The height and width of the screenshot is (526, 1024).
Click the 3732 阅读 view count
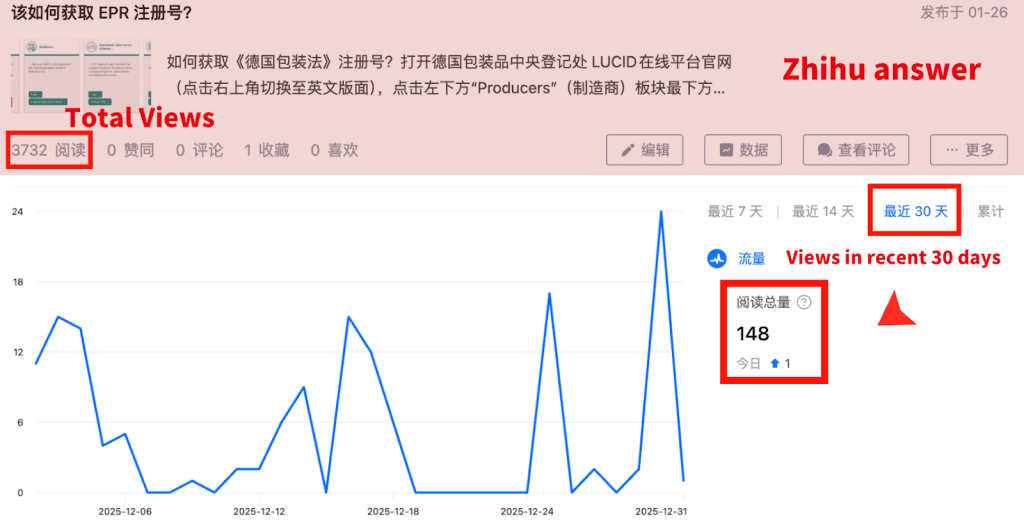(49, 150)
